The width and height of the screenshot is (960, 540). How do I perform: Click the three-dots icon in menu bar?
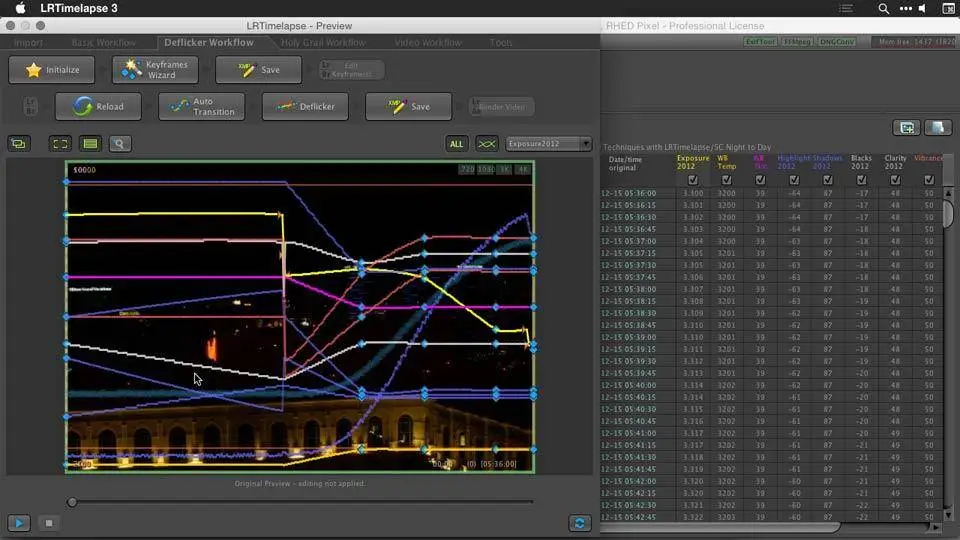[906, 8]
